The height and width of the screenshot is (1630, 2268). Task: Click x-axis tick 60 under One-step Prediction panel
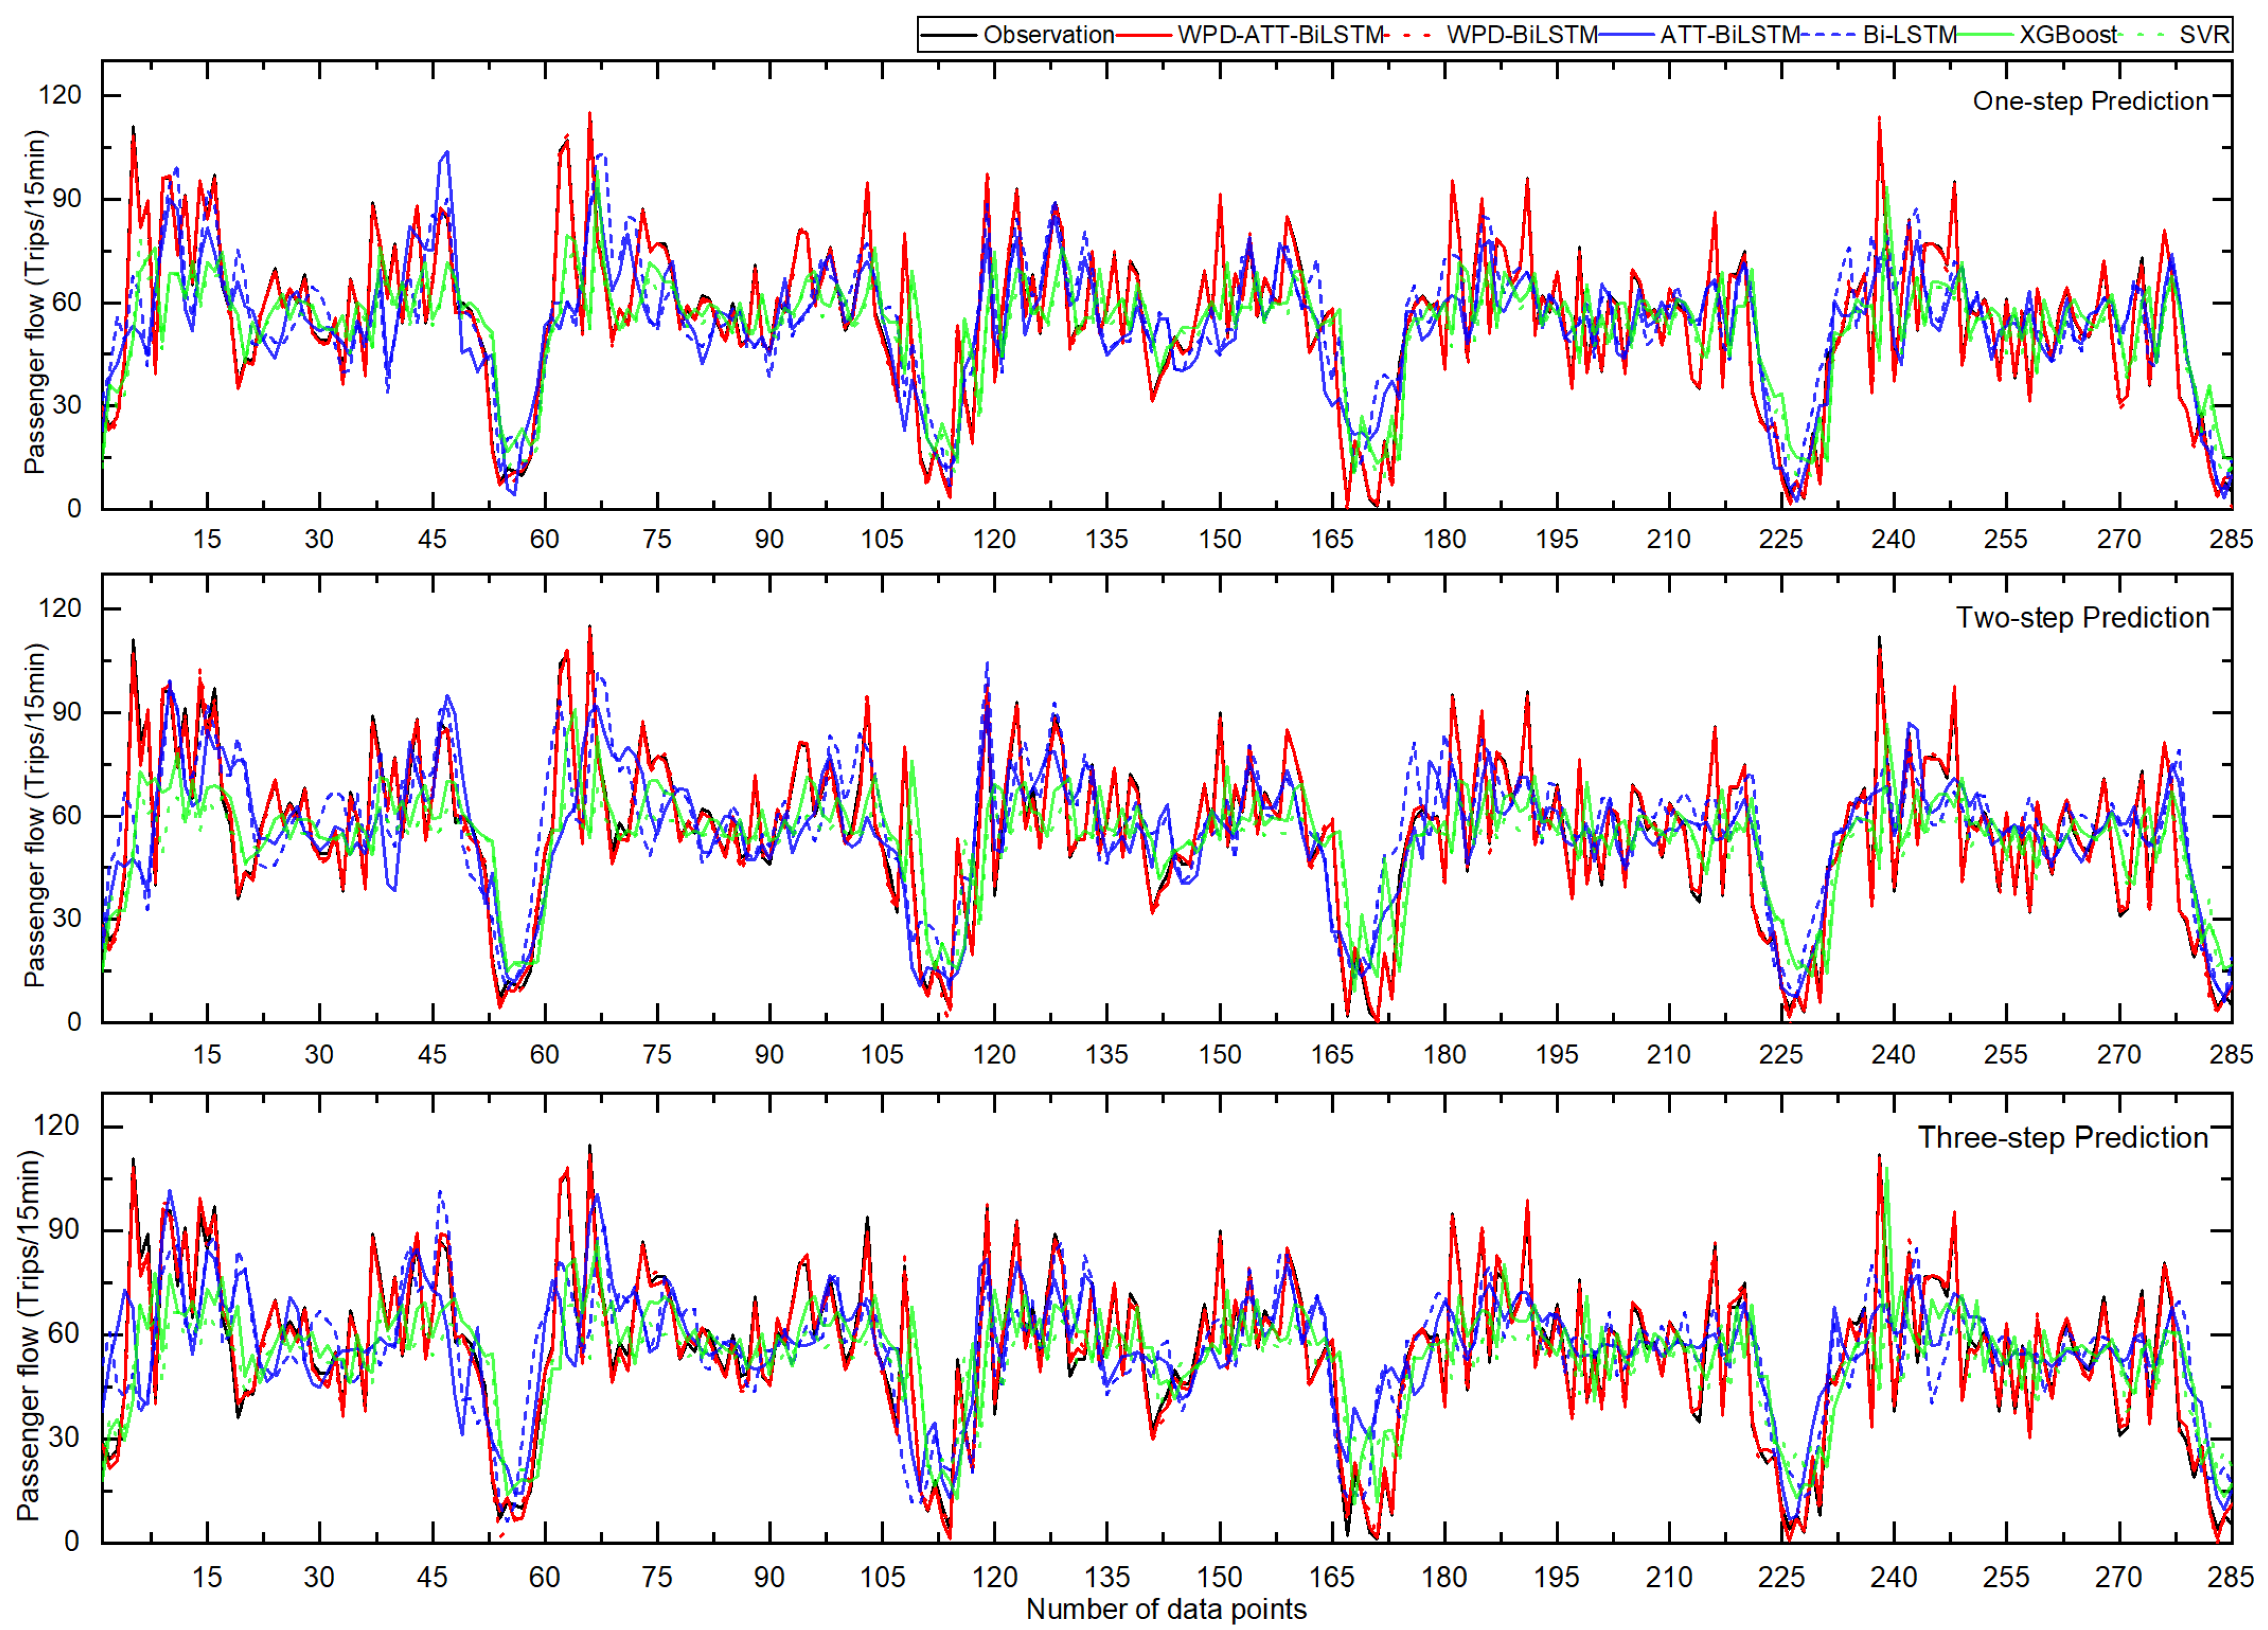[544, 539]
